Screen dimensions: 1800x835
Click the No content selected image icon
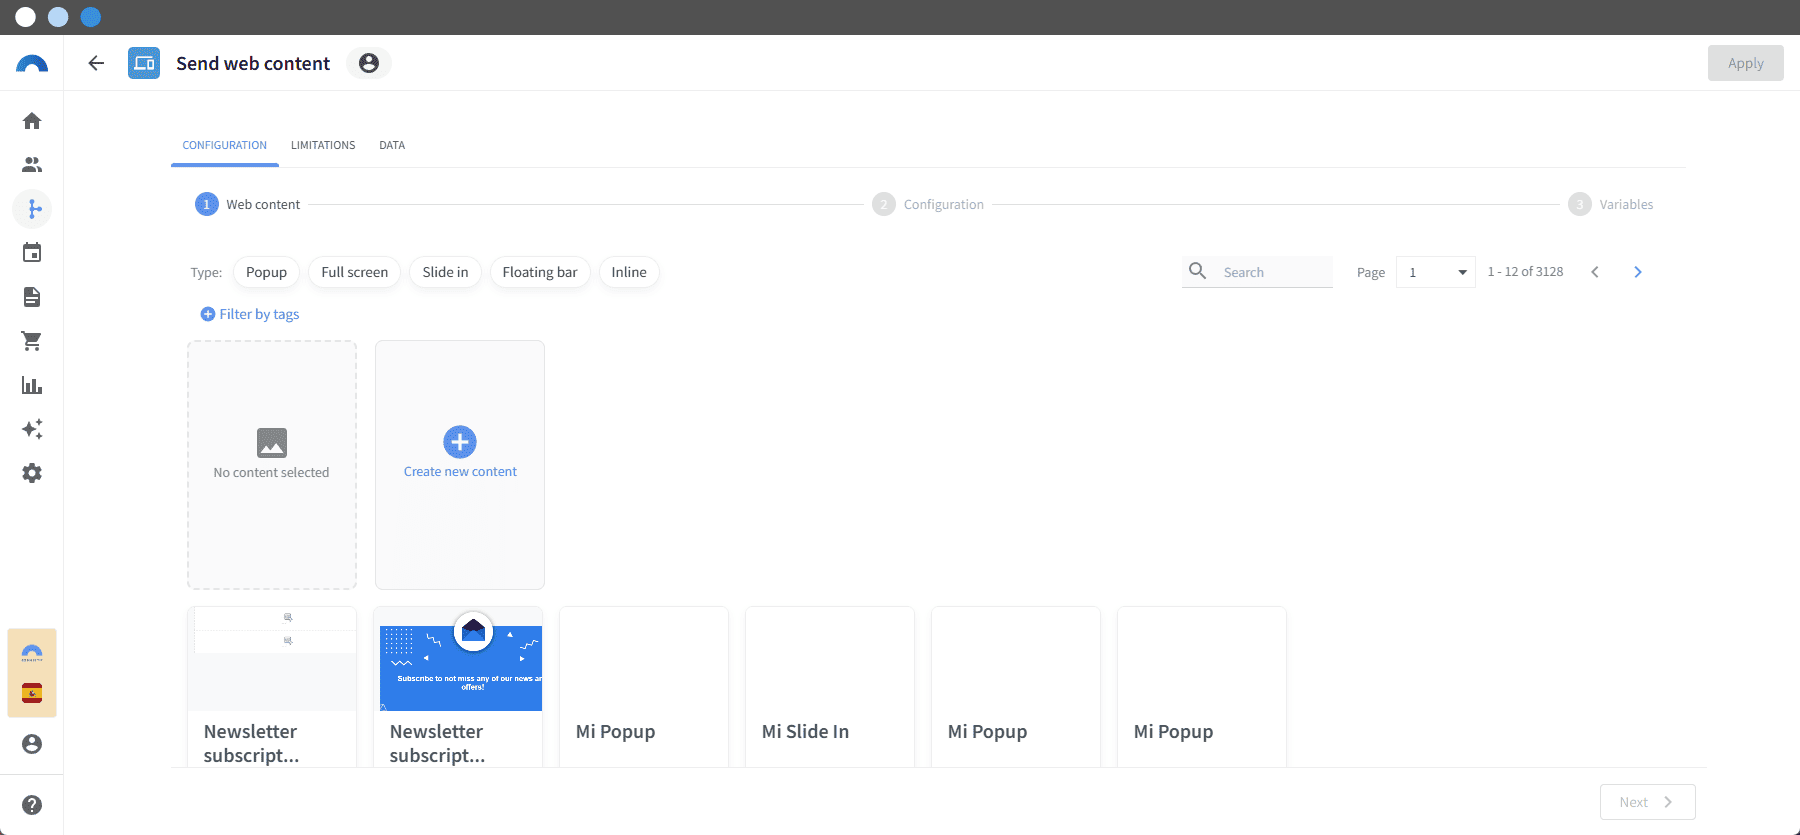tap(272, 442)
